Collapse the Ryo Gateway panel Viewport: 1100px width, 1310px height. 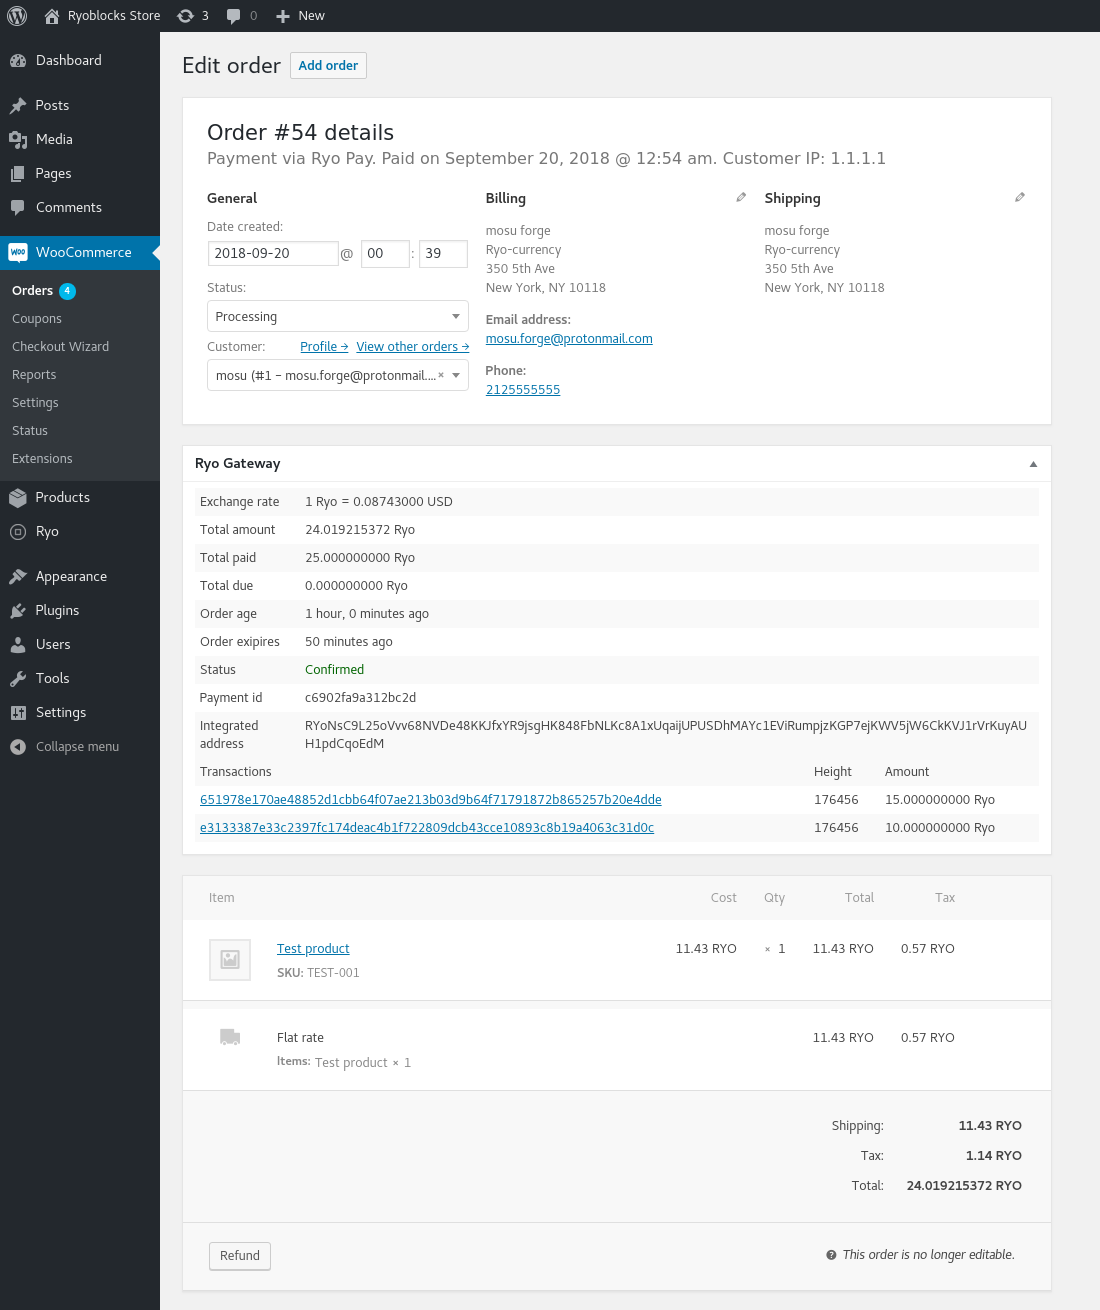click(1033, 464)
